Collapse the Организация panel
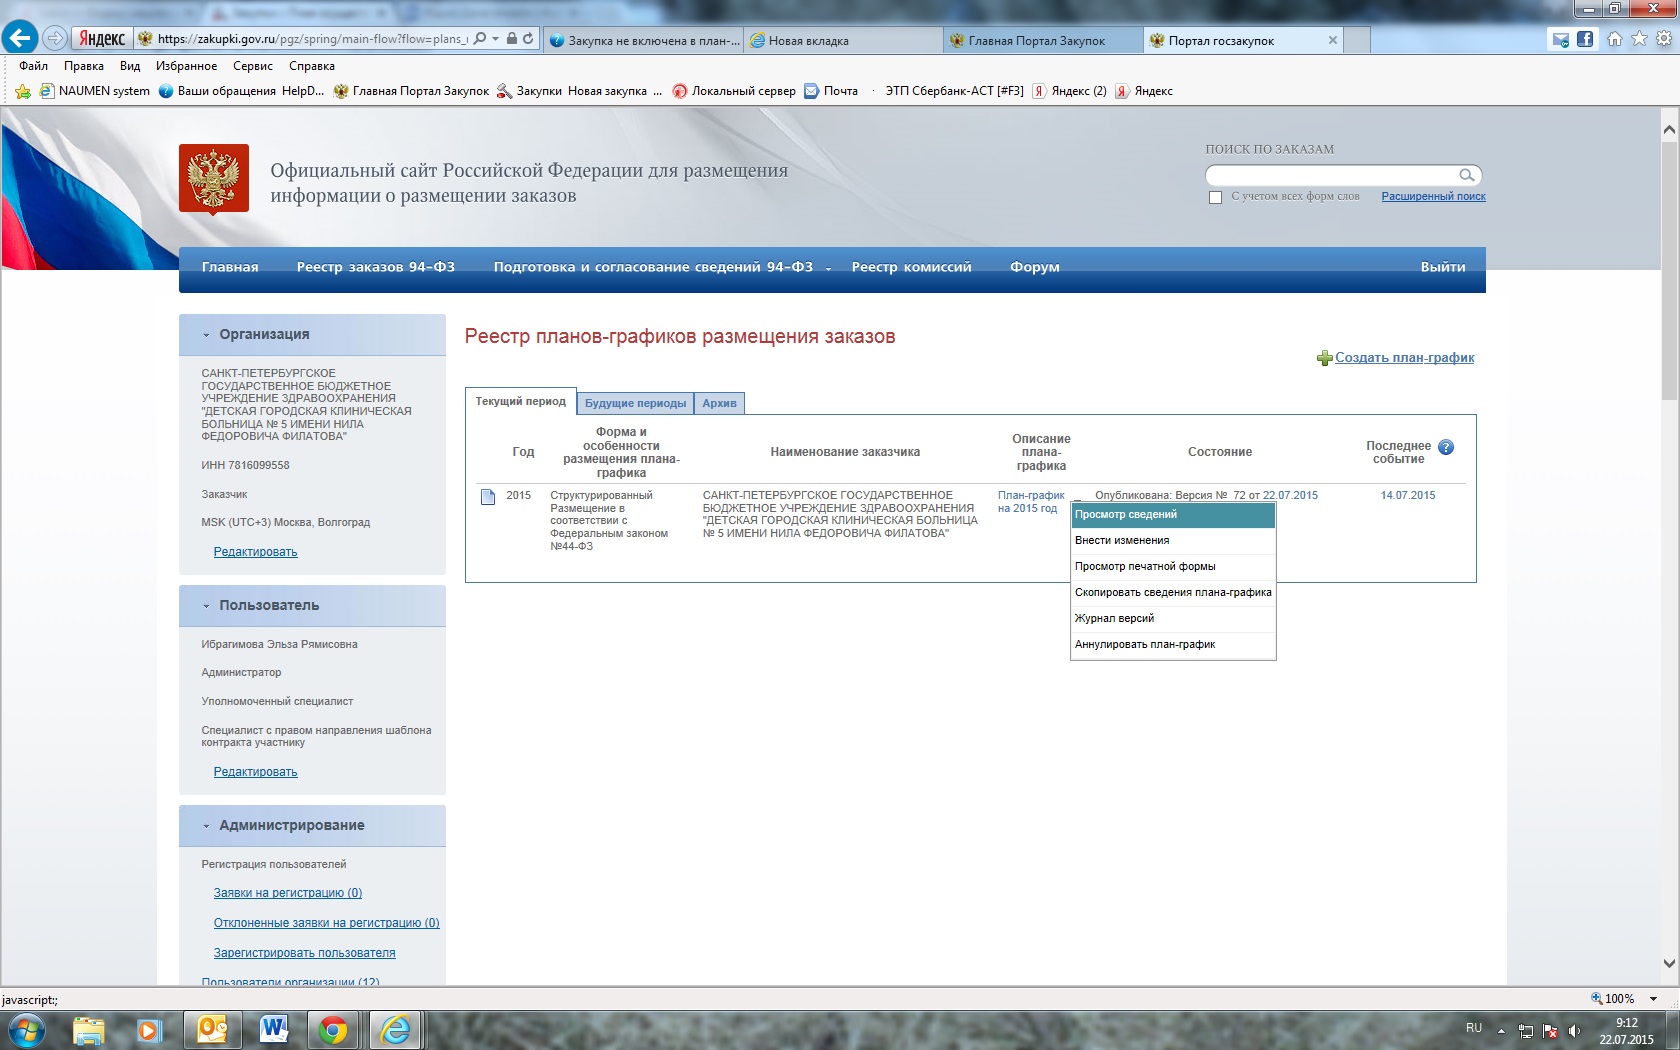Image resolution: width=1680 pixels, height=1050 pixels. 206,335
